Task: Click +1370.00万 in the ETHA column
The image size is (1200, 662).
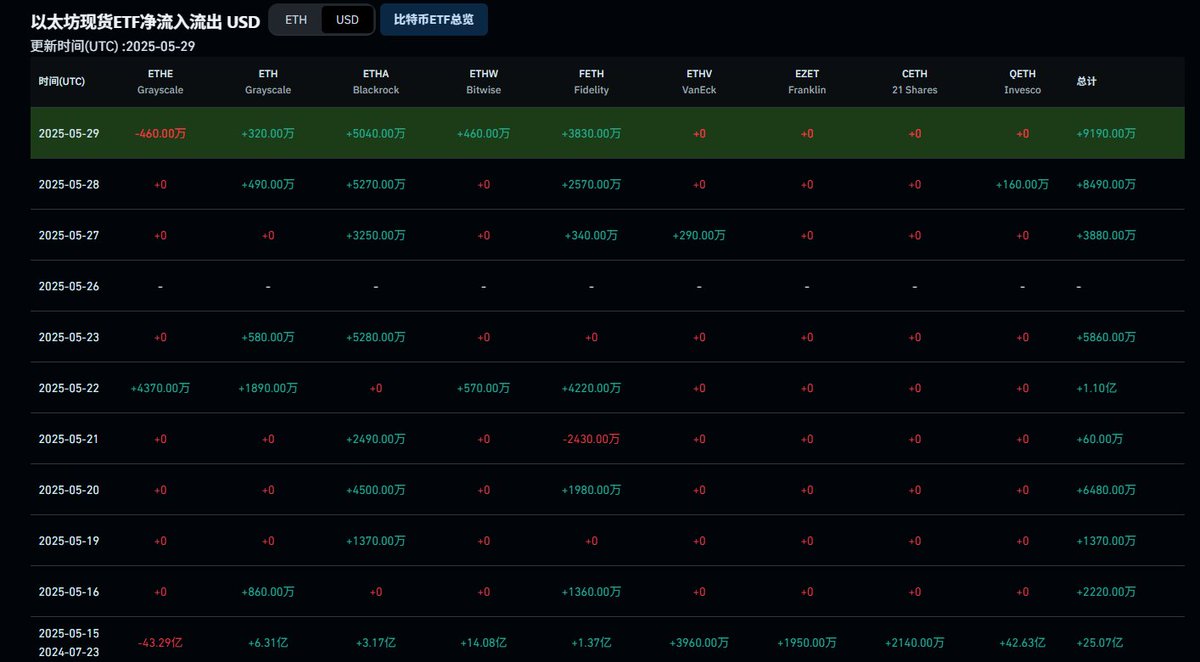Action: (376, 541)
